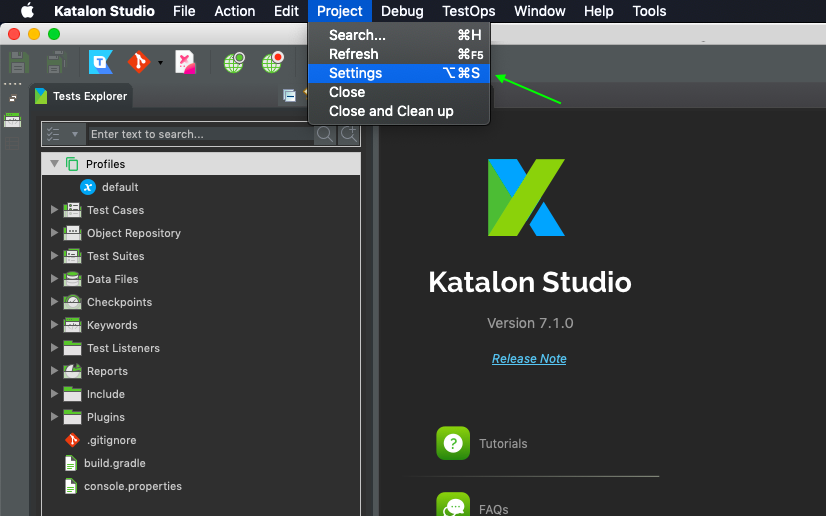Click the Plugins folder icon
This screenshot has width=826, height=516.
click(72, 417)
